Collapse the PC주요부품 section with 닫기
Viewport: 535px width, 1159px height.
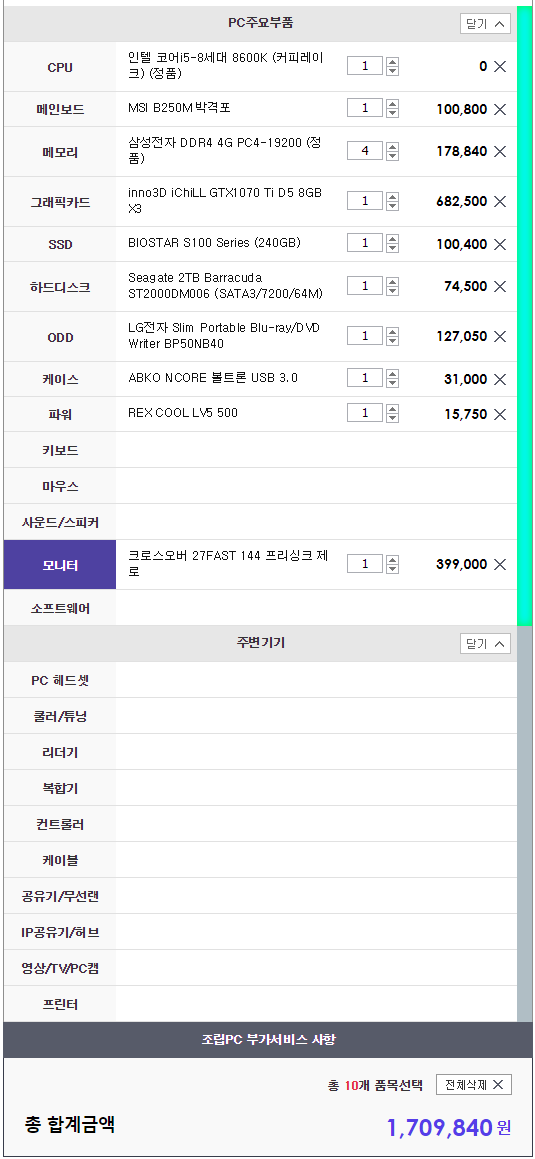(485, 24)
